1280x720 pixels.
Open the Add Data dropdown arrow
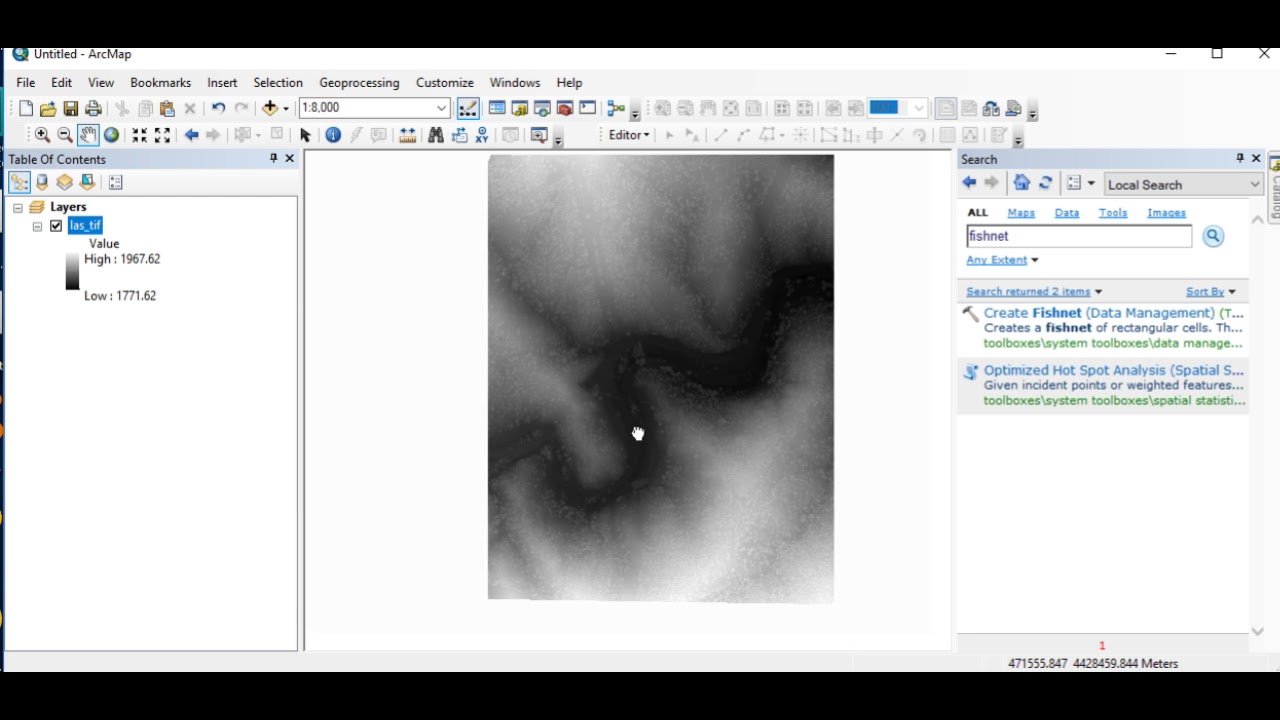pyautogui.click(x=286, y=108)
